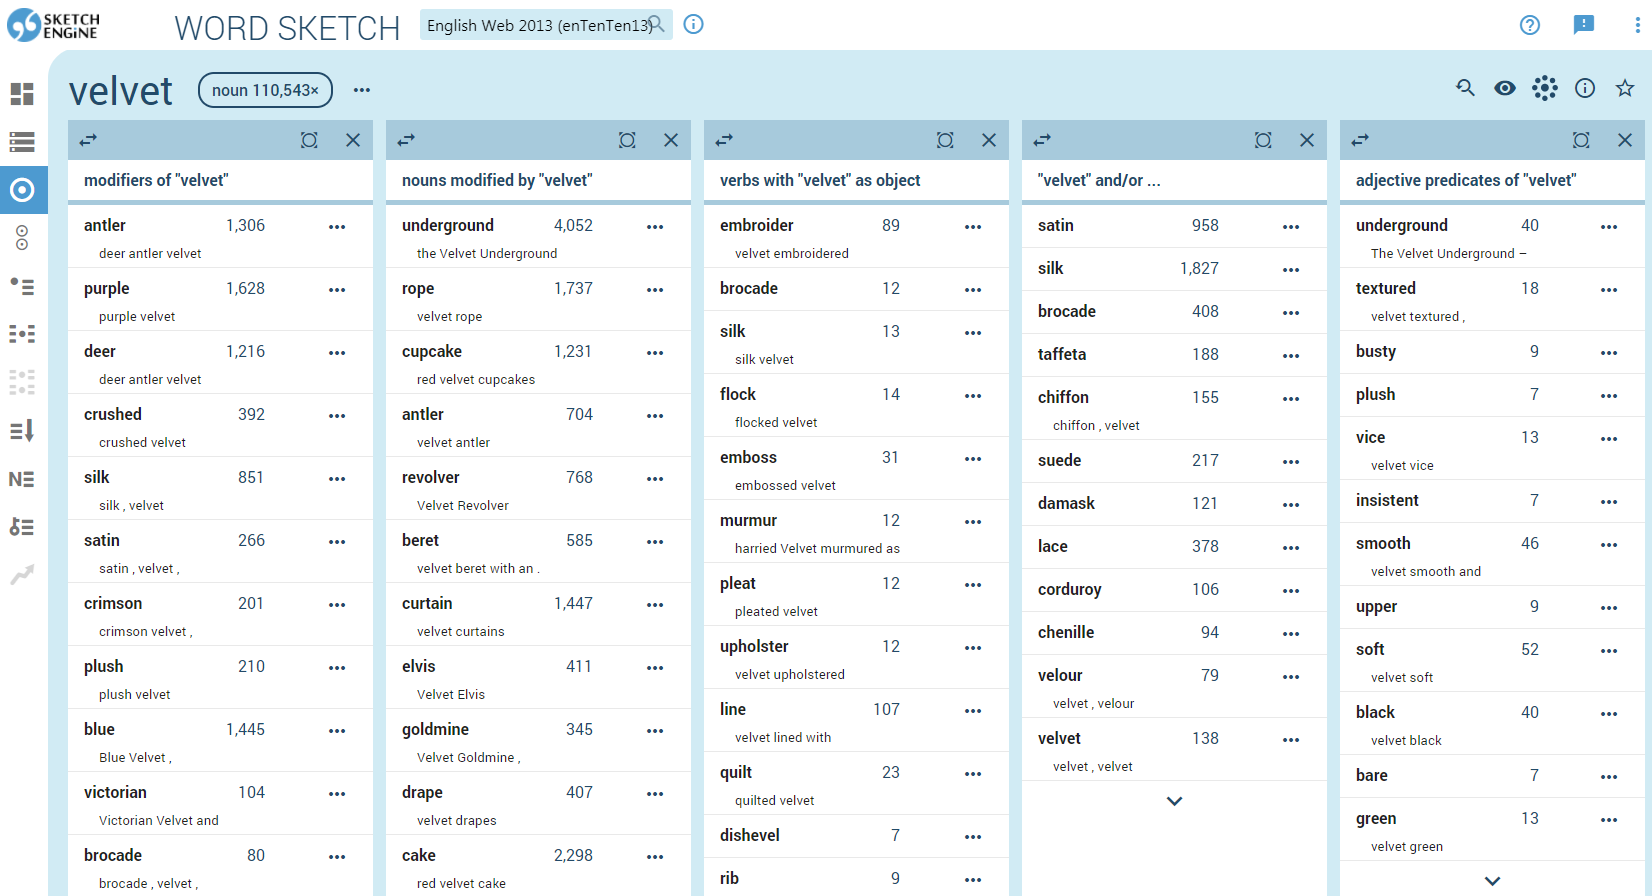The width and height of the screenshot is (1652, 896).
Task: Click corpus info icon next to corpus name
Action: (693, 25)
